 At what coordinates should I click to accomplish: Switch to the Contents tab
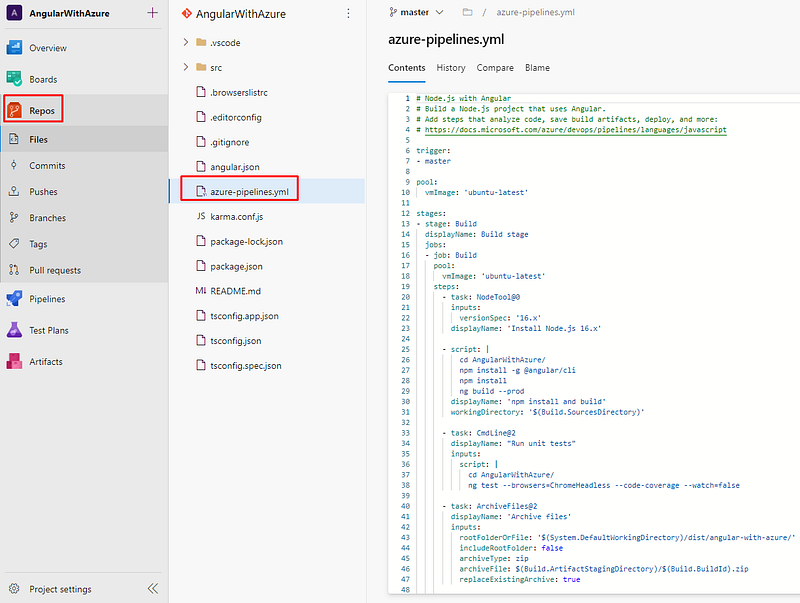click(x=407, y=68)
